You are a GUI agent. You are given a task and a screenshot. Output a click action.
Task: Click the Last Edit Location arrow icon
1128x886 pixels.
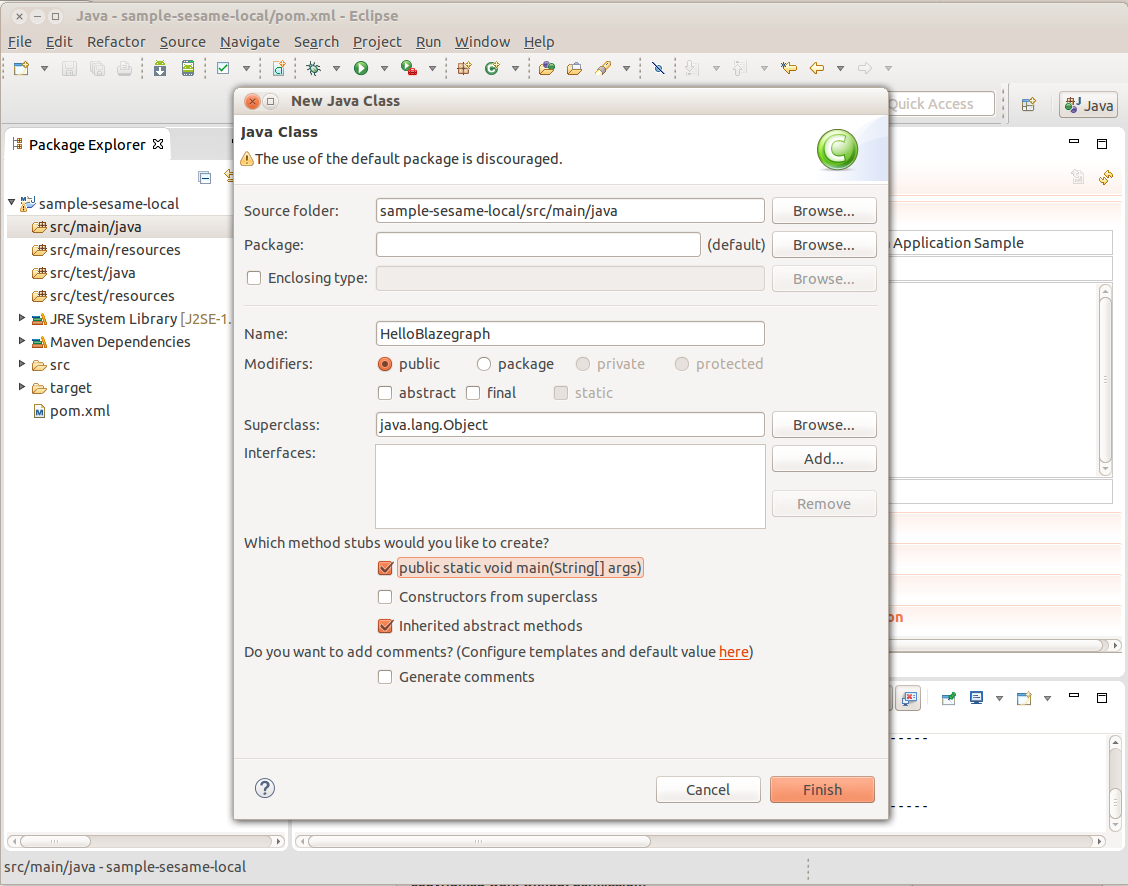click(789, 69)
